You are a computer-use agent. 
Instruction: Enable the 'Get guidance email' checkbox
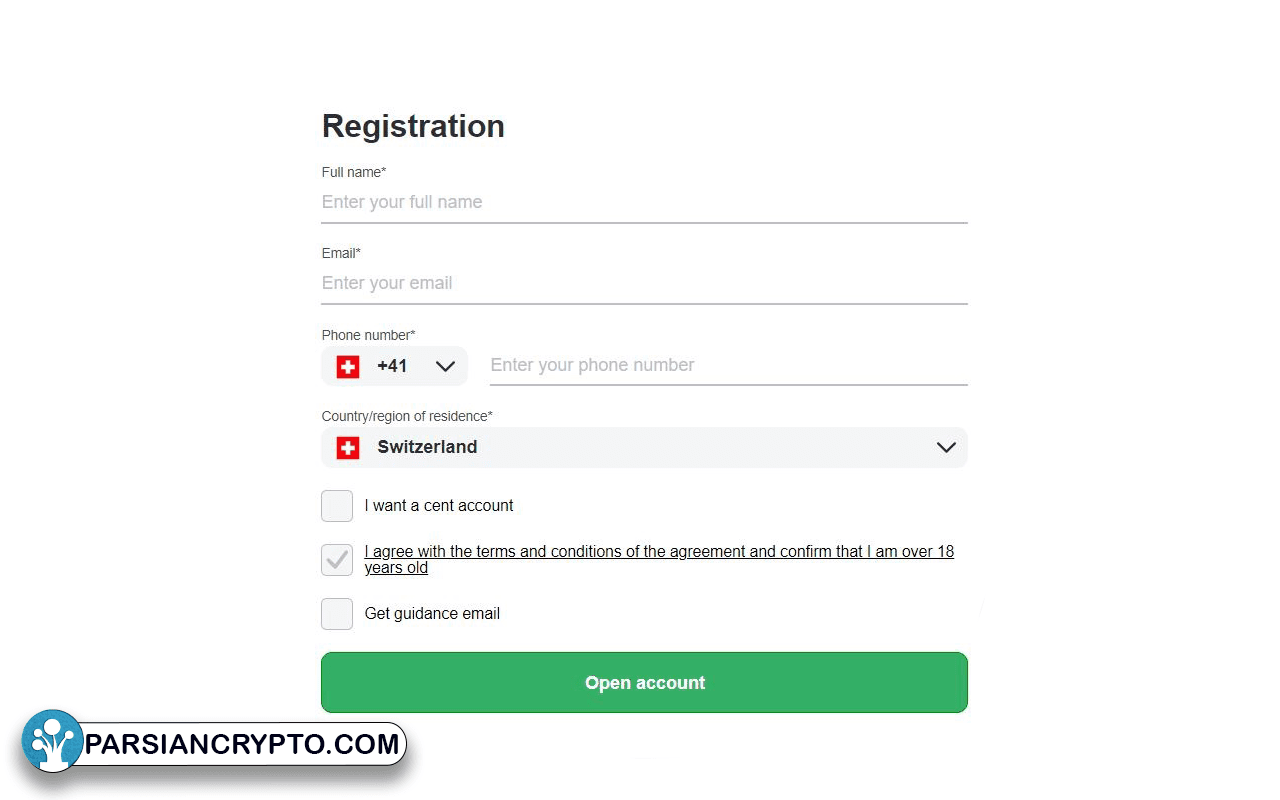[x=337, y=613]
